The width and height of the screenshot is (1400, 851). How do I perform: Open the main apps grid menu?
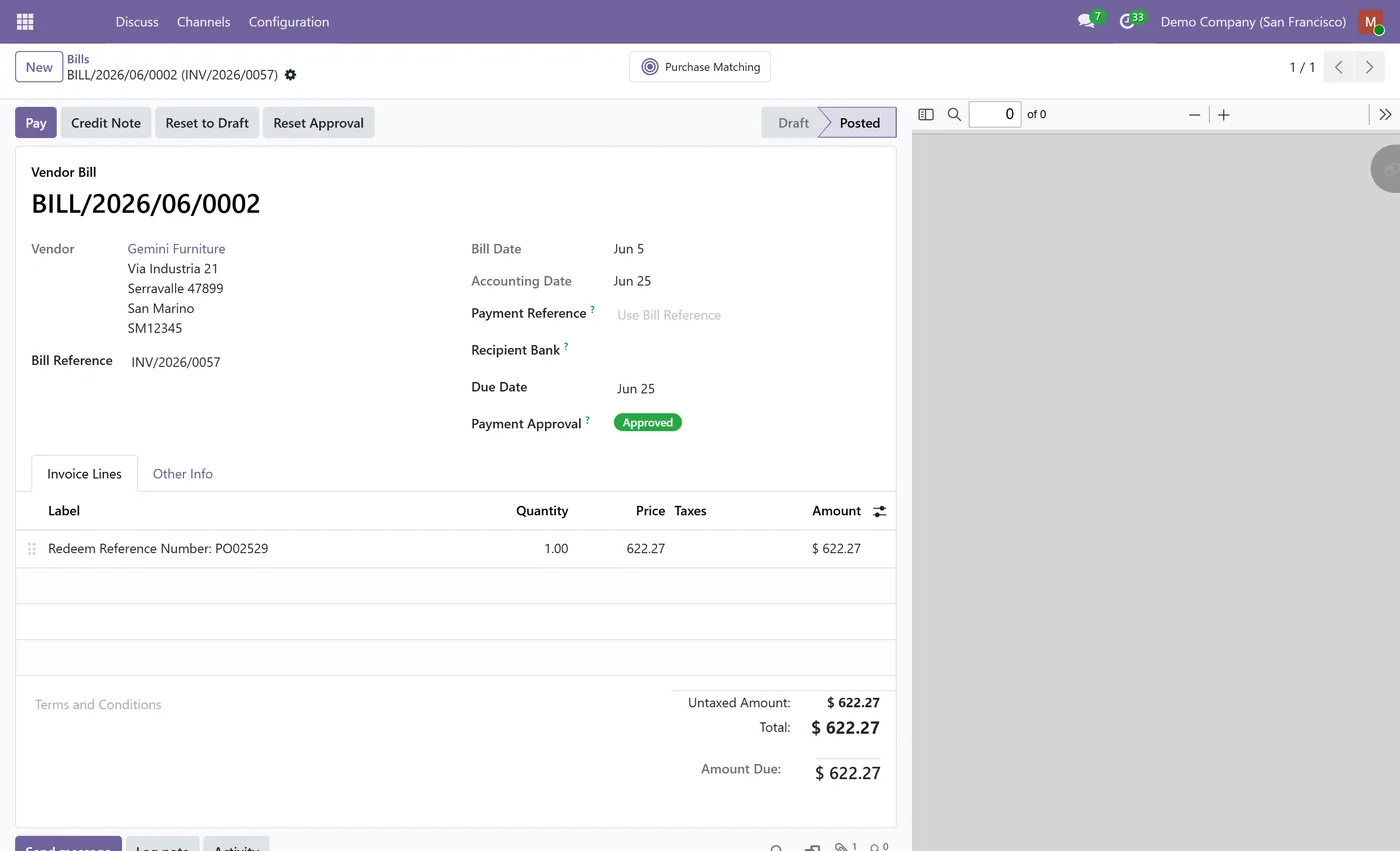pyautogui.click(x=25, y=21)
